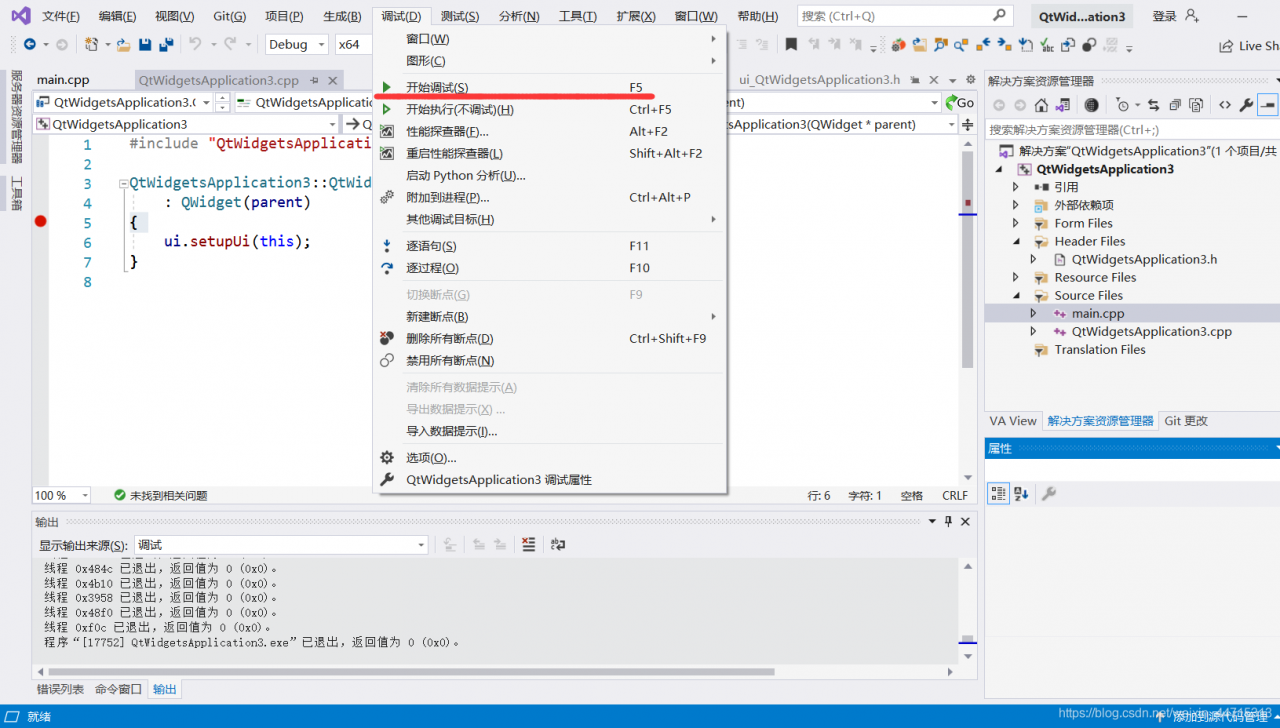Click the Clear All icon in the Output panel

click(x=529, y=545)
